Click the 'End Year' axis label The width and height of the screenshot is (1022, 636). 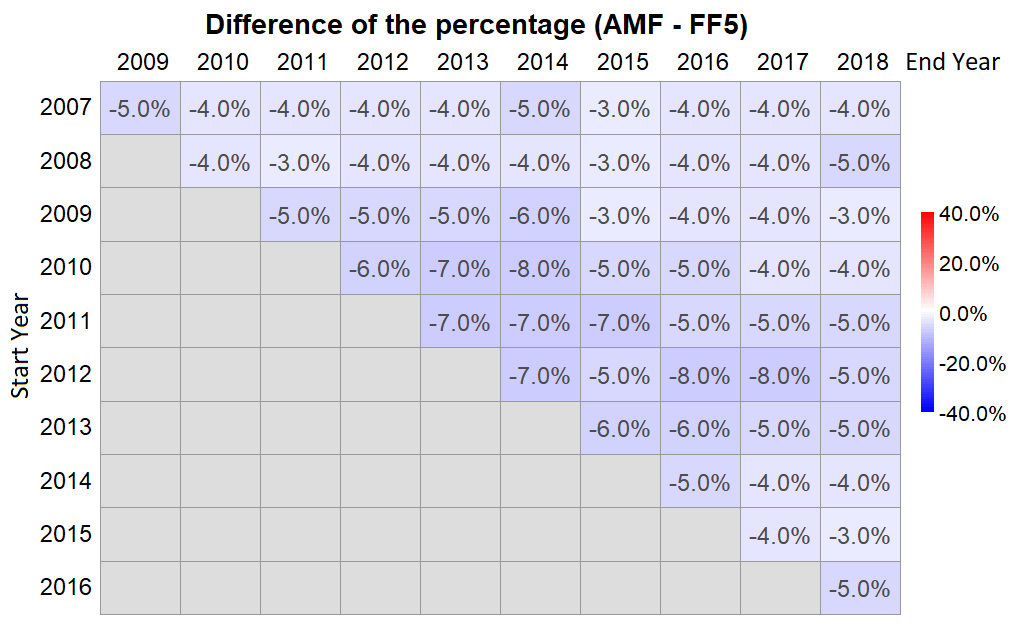click(x=952, y=62)
